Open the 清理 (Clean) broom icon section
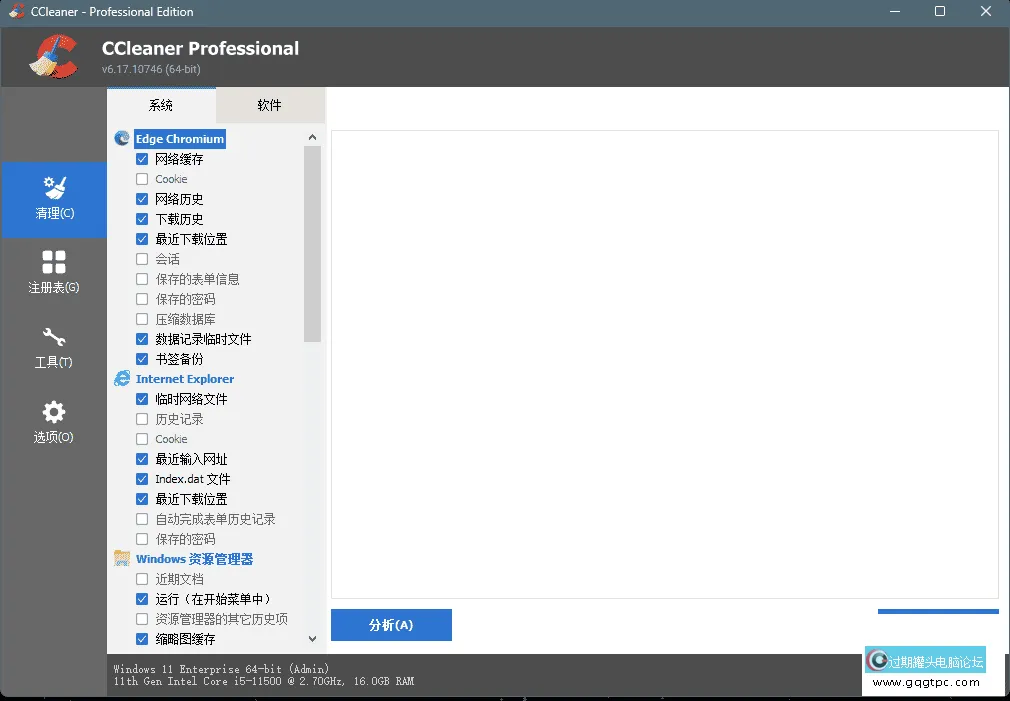This screenshot has width=1010, height=701. [x=54, y=198]
